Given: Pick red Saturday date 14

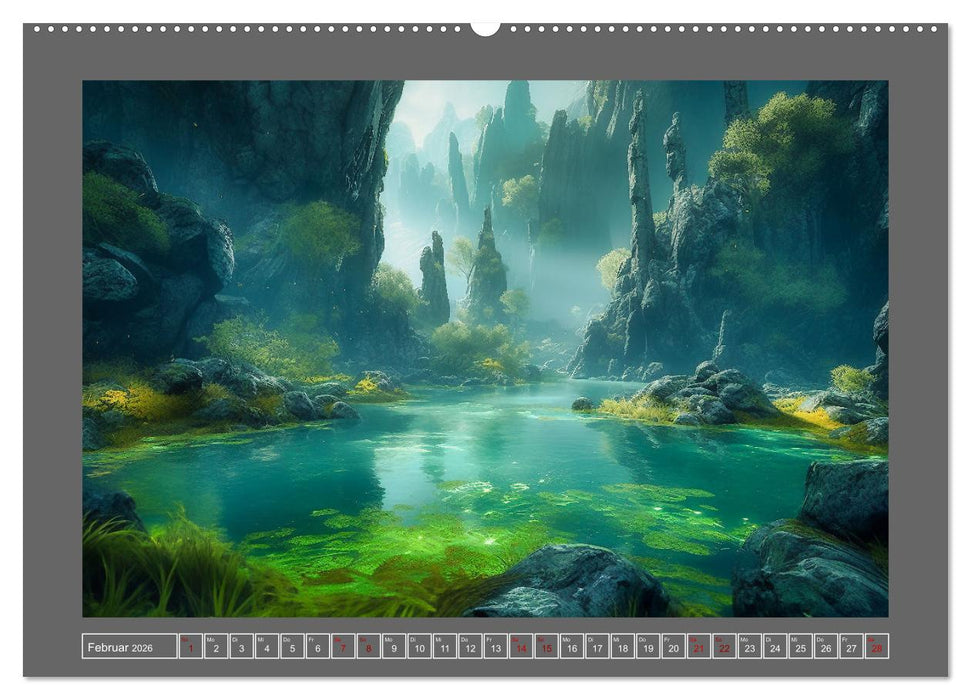Looking at the screenshot, I should pyautogui.click(x=521, y=647).
